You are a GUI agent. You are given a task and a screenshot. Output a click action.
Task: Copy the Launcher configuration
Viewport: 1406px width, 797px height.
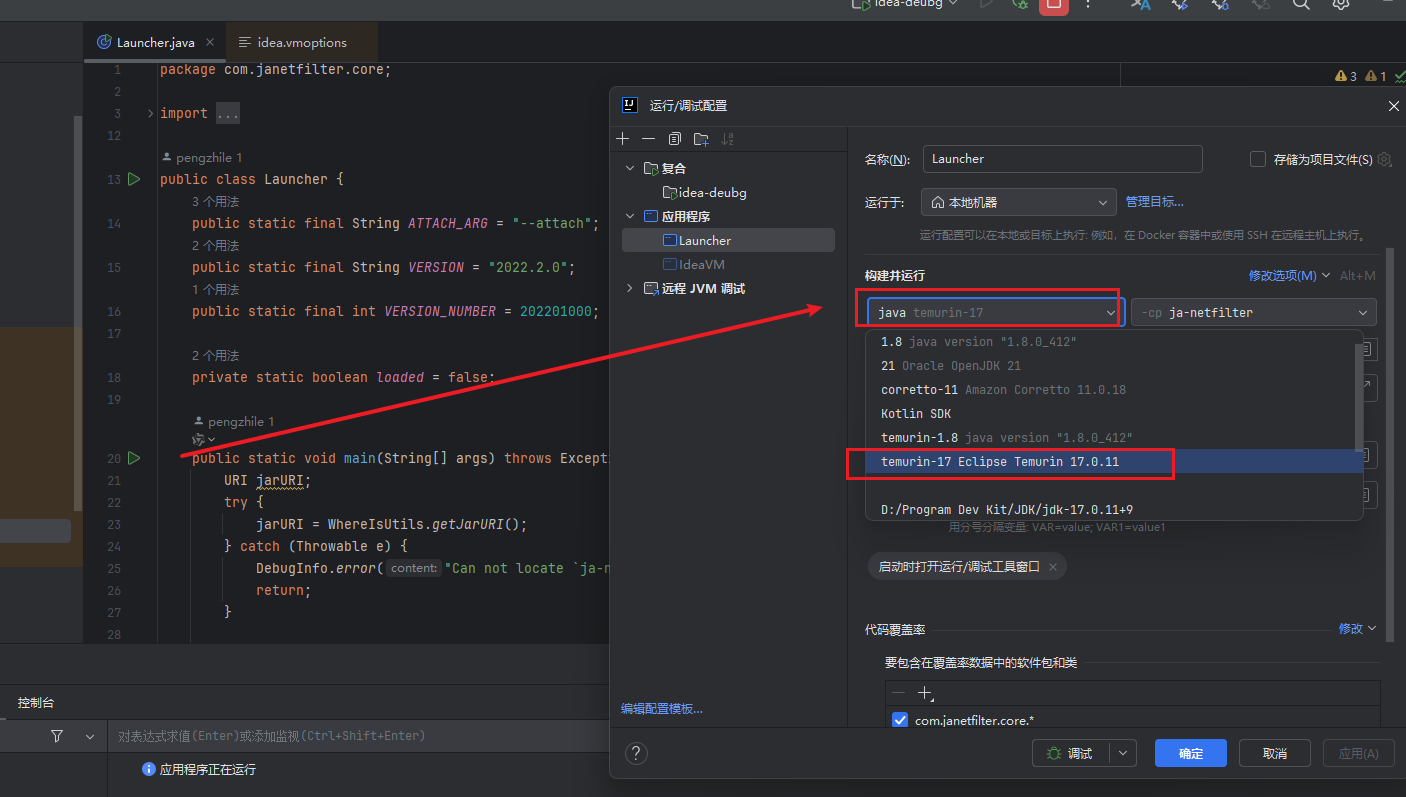[674, 138]
